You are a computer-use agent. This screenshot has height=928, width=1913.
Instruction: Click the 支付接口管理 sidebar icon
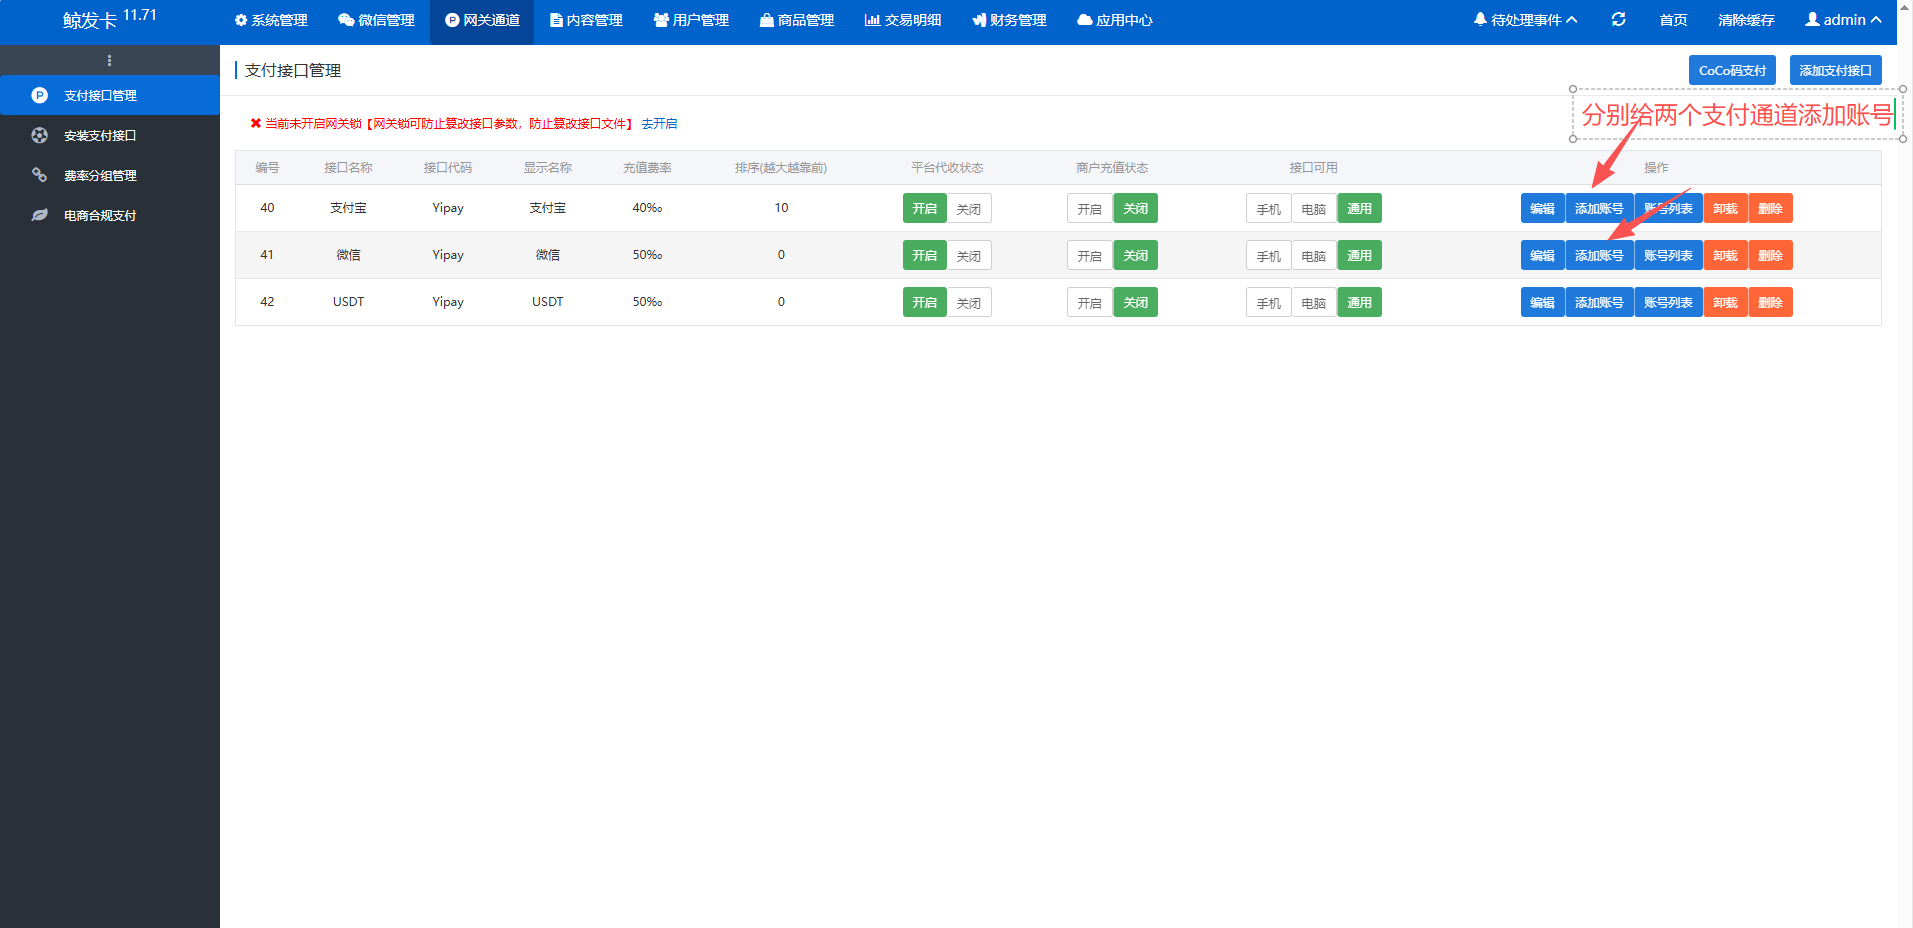click(x=40, y=96)
